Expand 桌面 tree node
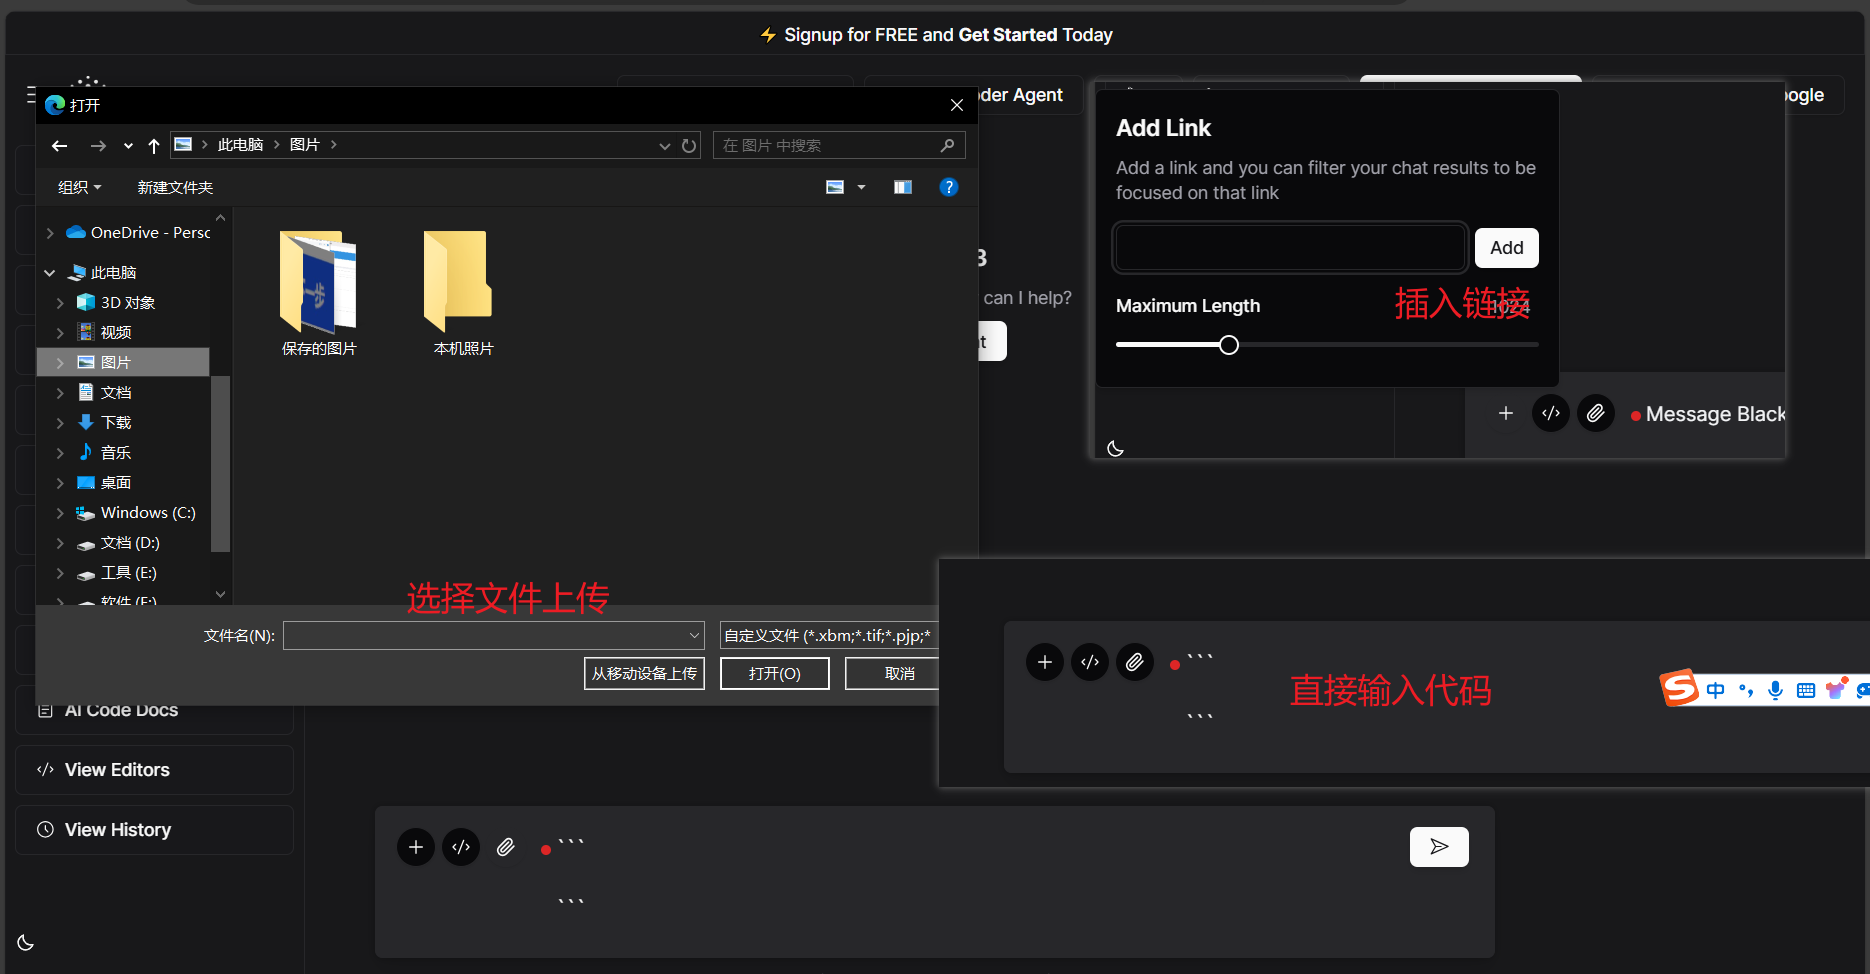The image size is (1870, 974). [x=60, y=483]
